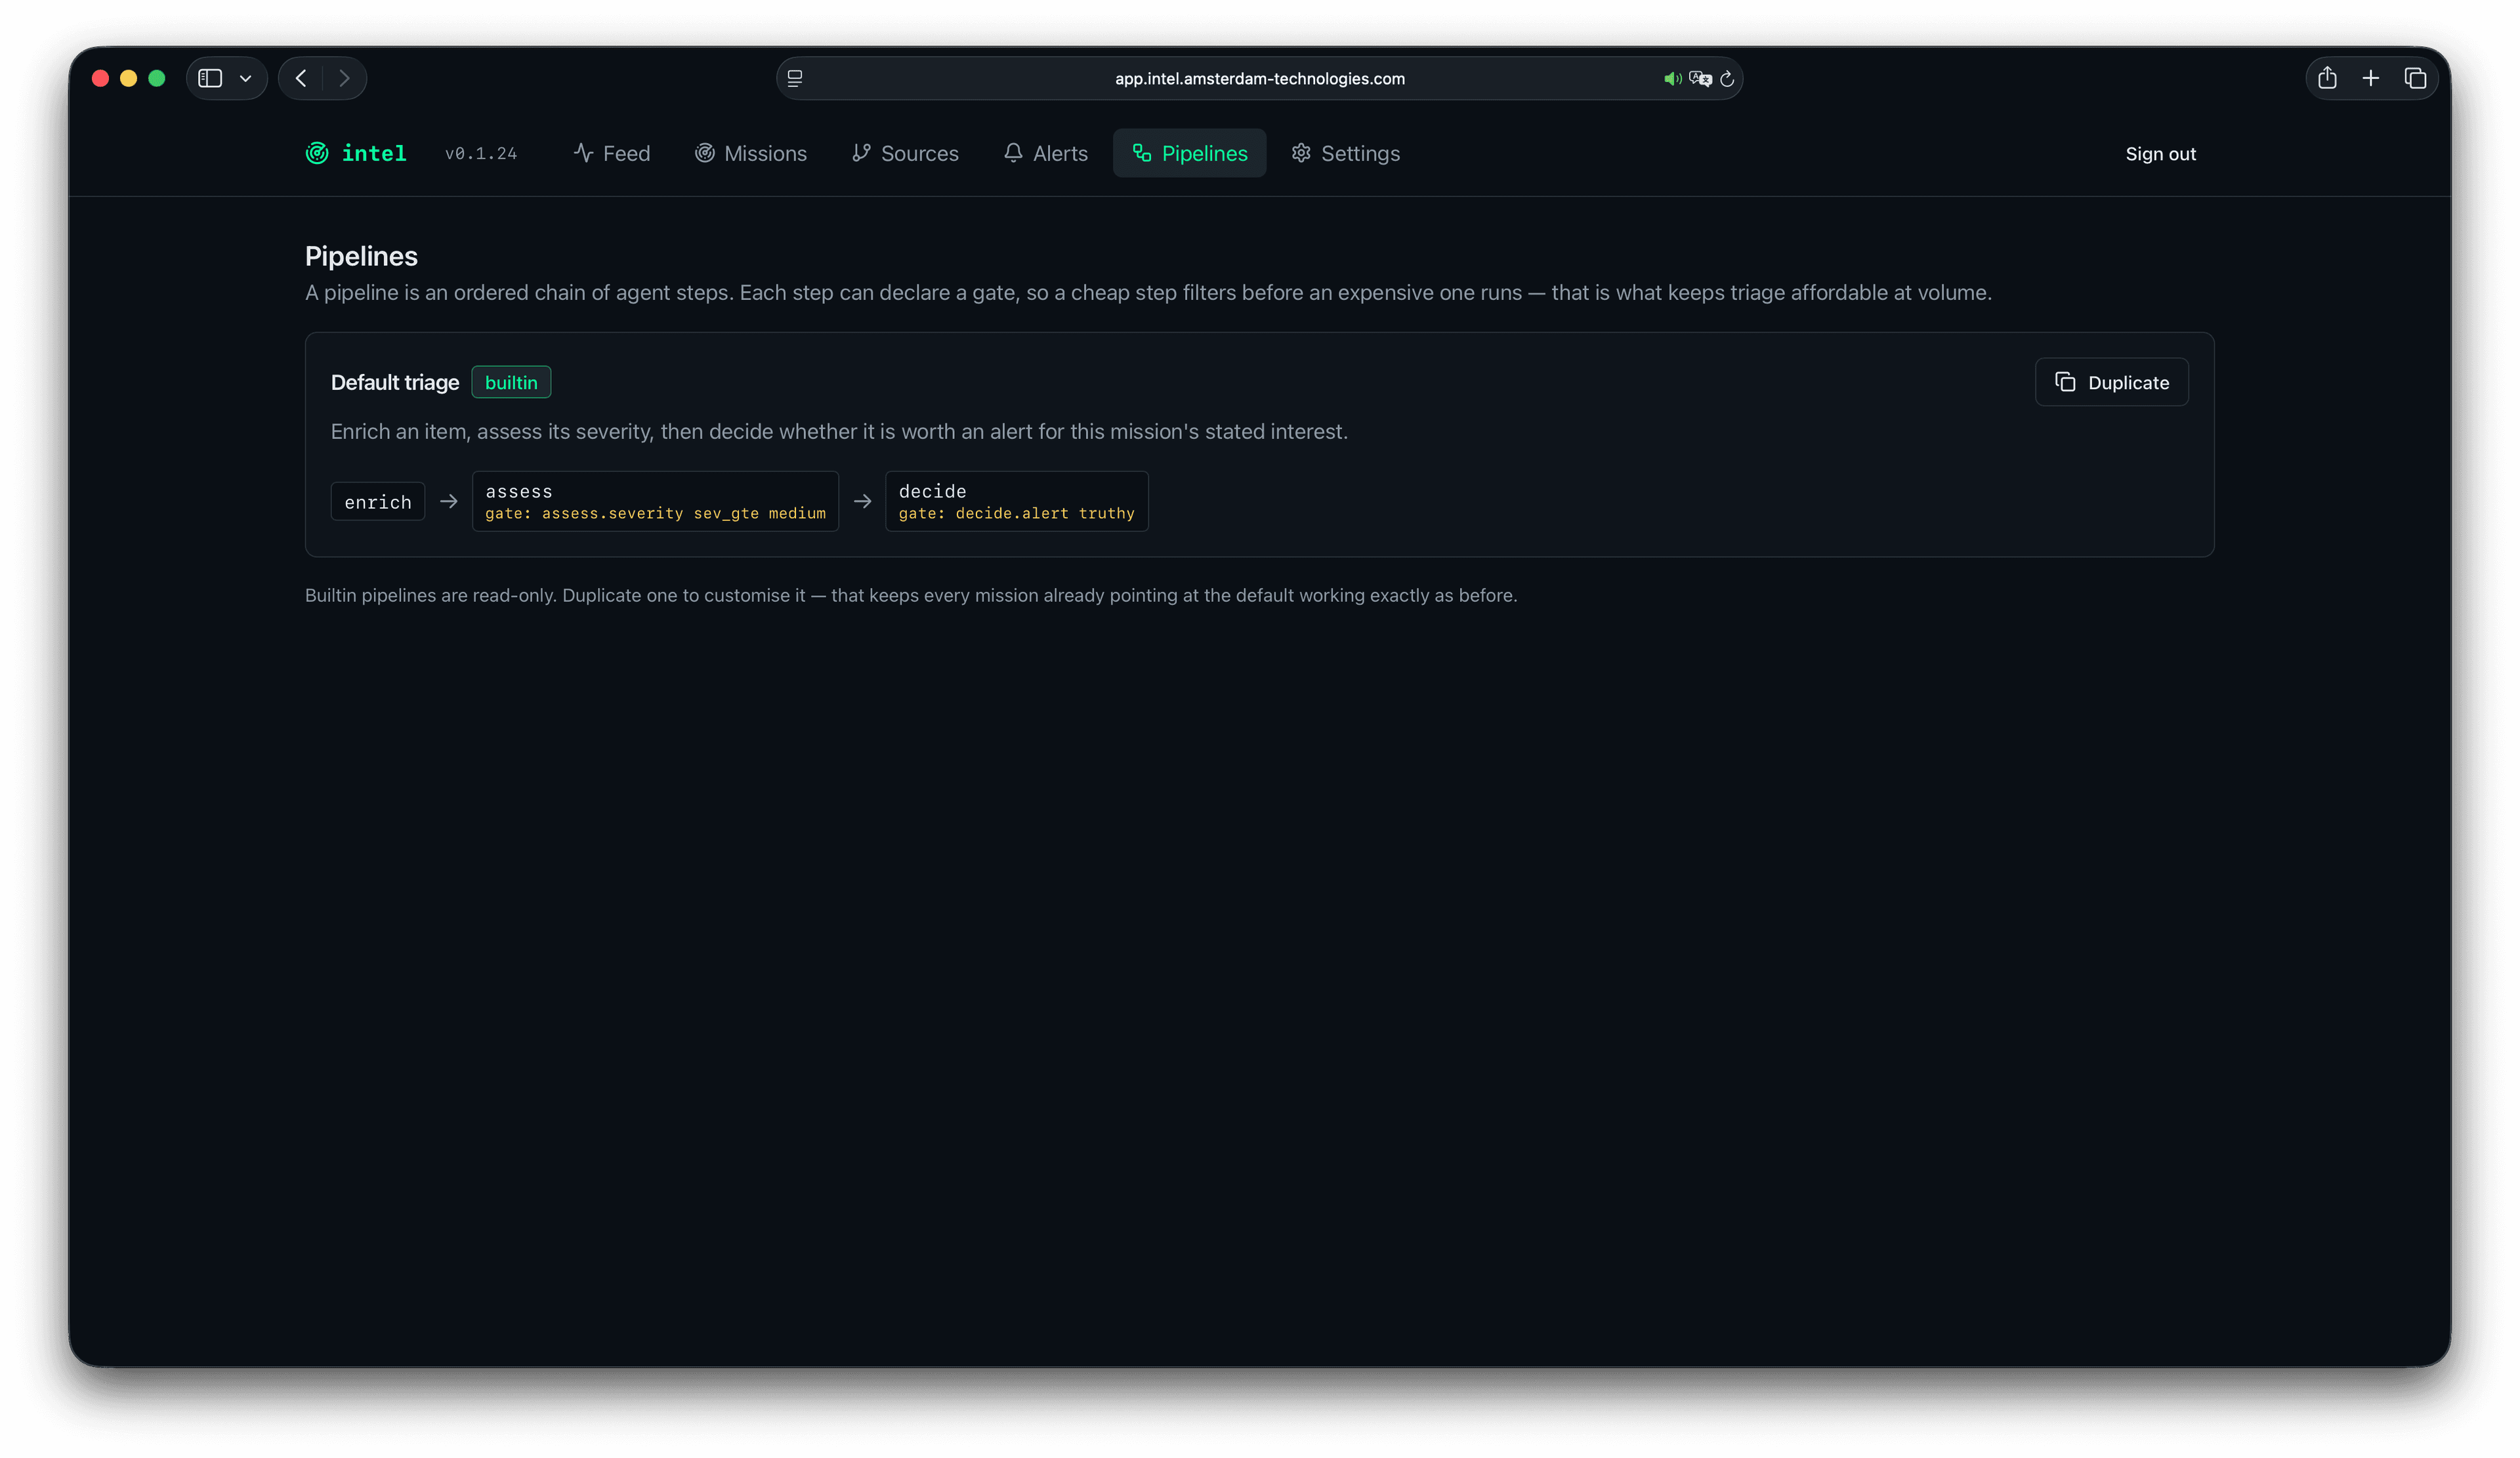Expand the sidebar options chevron
This screenshot has width=2520, height=1458.
point(245,78)
